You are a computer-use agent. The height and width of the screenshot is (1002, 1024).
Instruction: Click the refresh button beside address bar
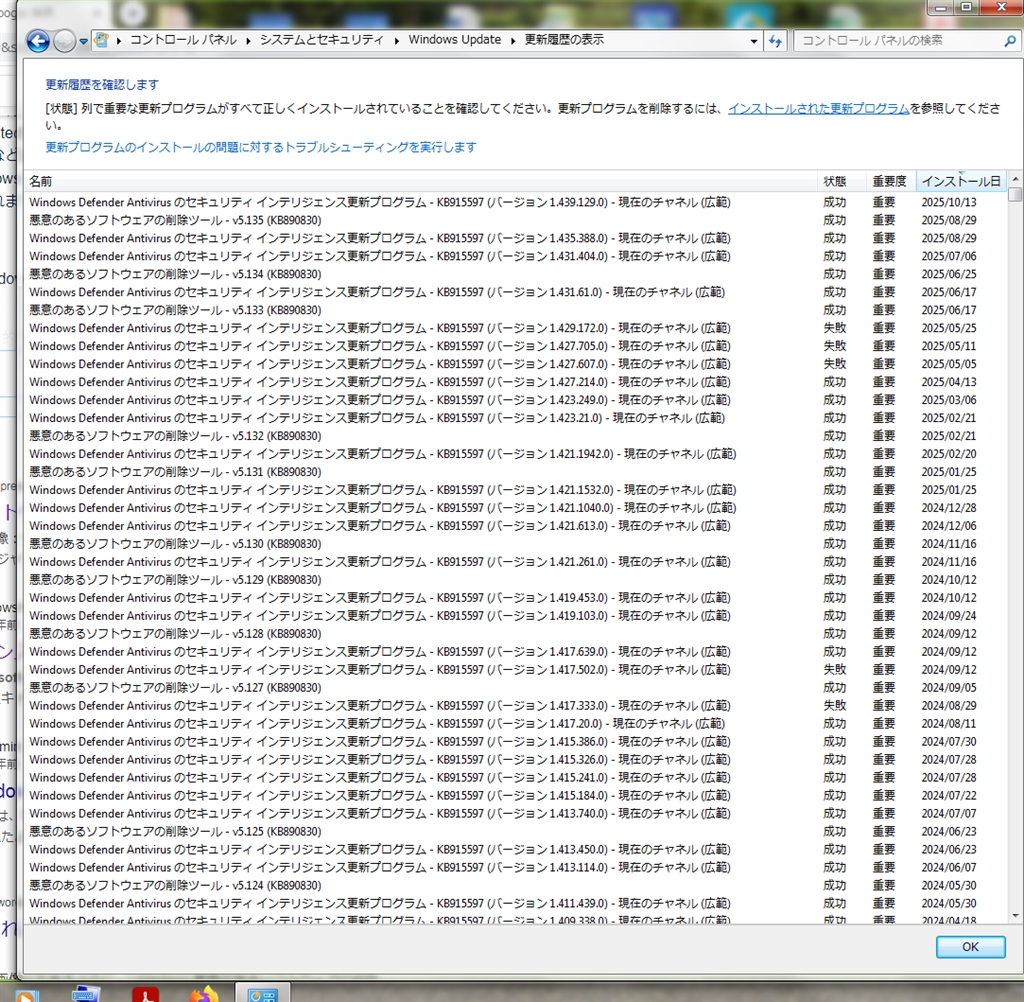tap(775, 40)
